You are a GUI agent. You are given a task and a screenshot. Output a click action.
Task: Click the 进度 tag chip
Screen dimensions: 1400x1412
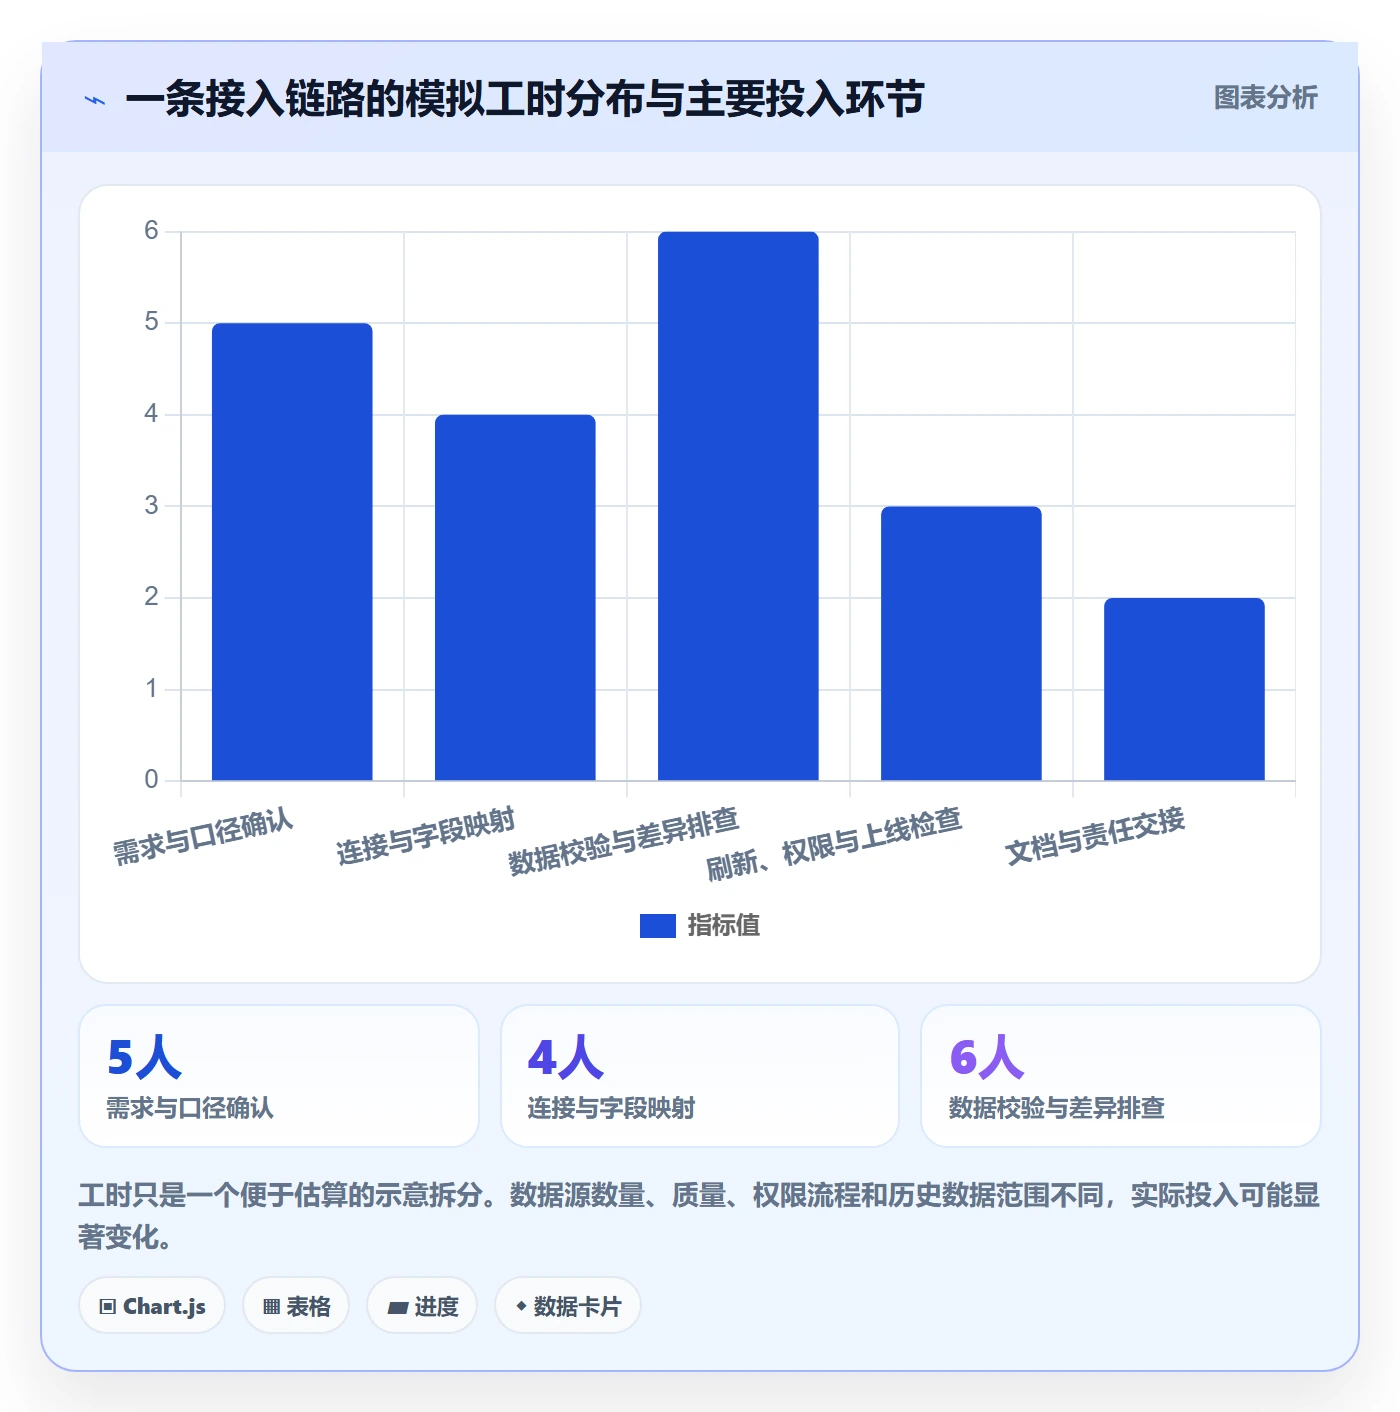[x=422, y=1306]
